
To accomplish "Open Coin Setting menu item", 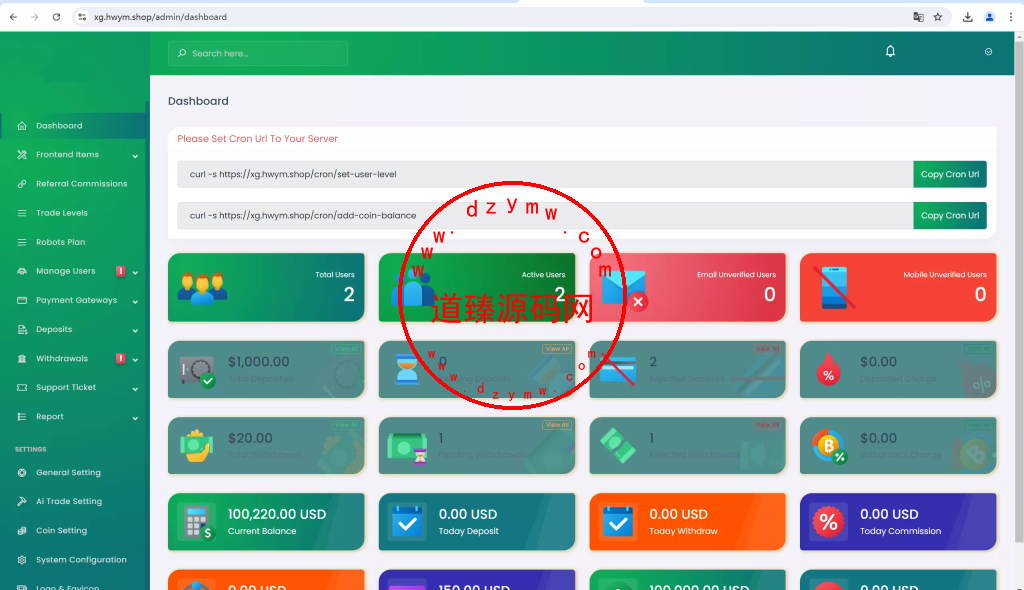I will click(x=74, y=531).
